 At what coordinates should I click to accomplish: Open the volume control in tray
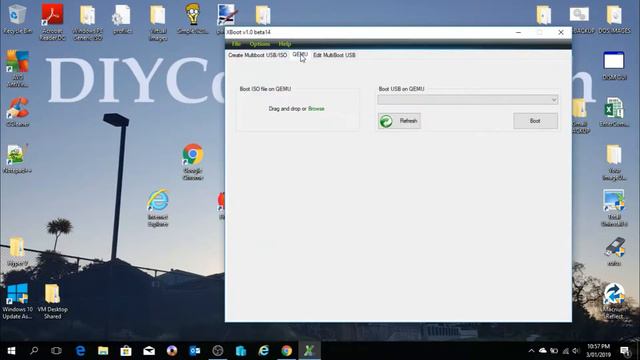pyautogui.click(x=576, y=351)
